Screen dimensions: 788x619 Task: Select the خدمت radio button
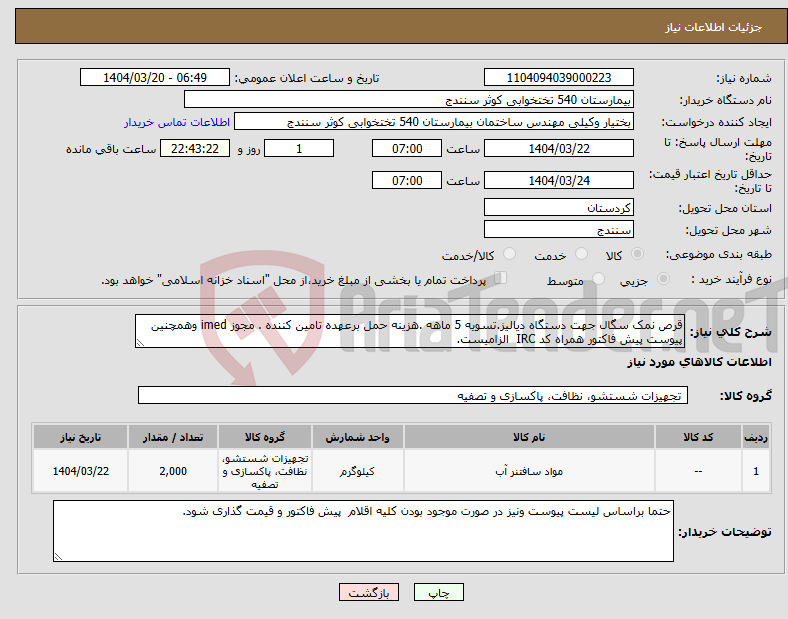[x=581, y=254]
